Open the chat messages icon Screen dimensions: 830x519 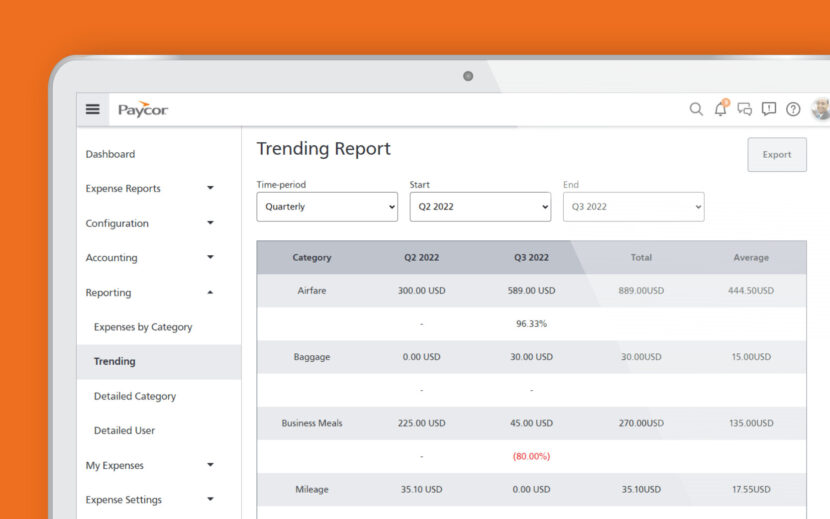(745, 109)
